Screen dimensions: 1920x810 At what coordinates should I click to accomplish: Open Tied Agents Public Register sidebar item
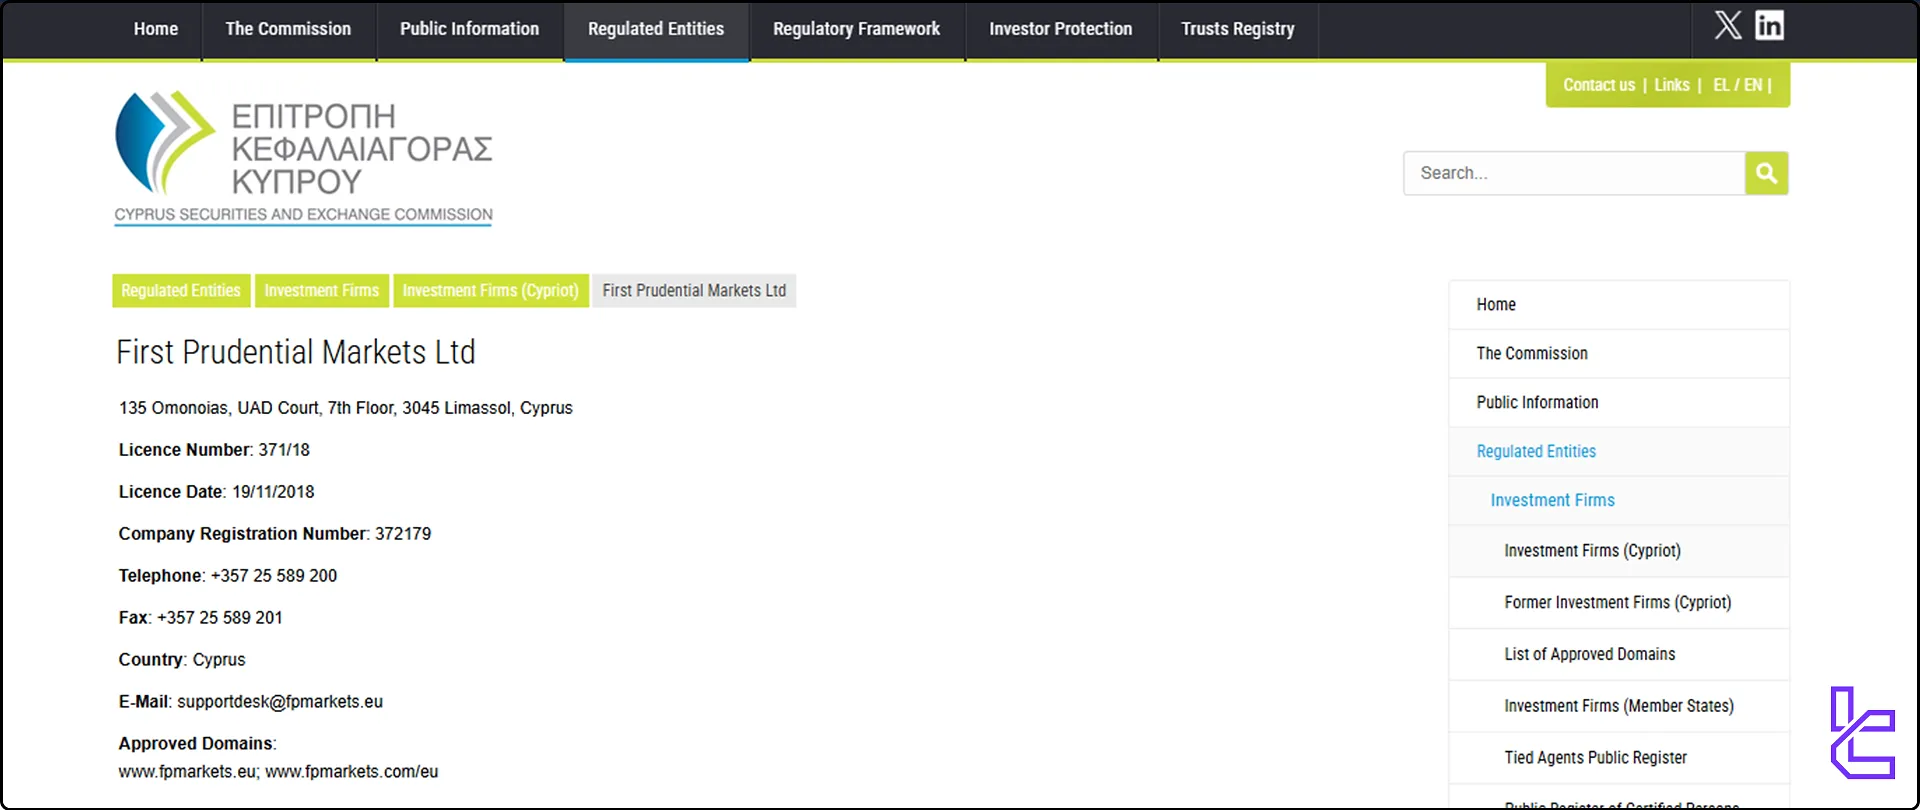1619,759
